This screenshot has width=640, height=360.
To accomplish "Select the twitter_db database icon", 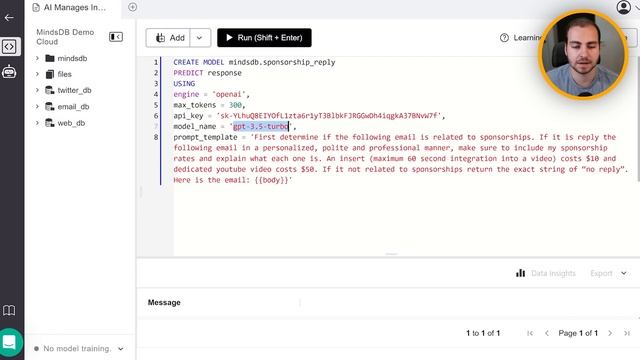I will tap(50, 90).
